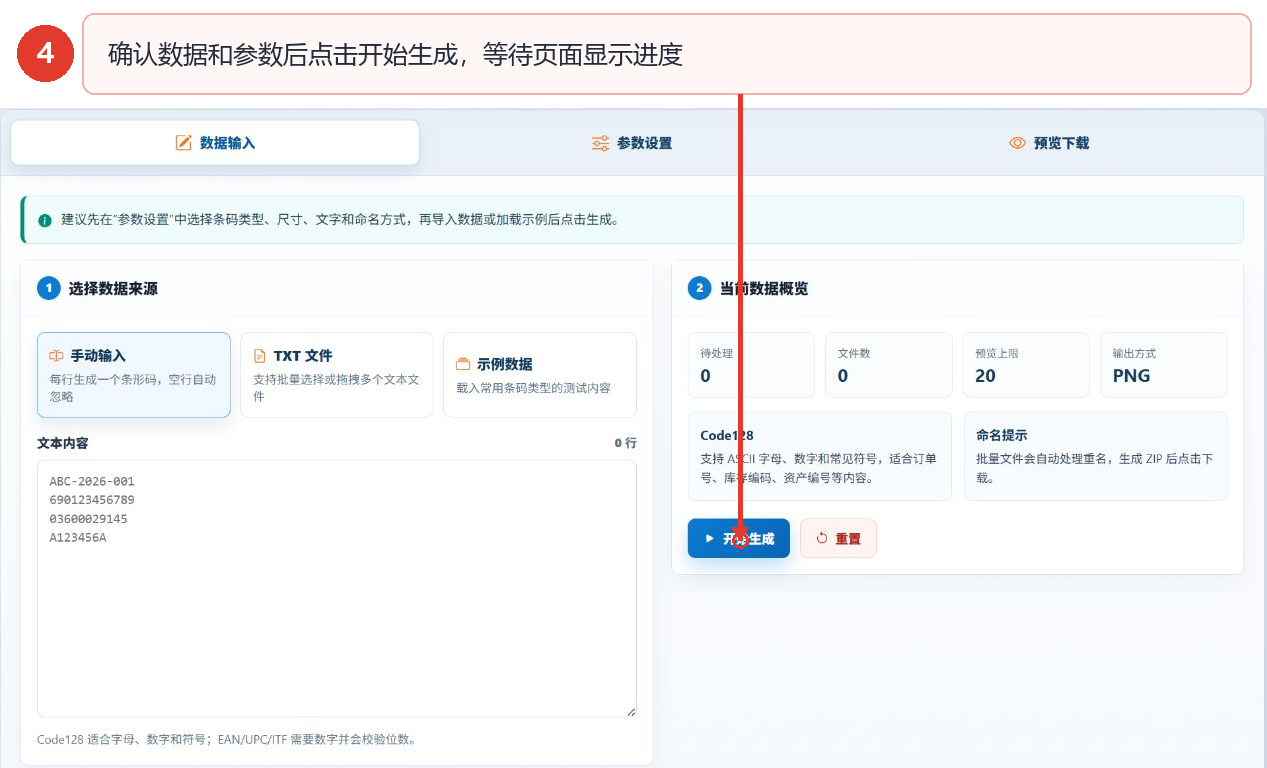Click the 当前数据概览 section heading
This screenshot has width=1267, height=768.
[x=764, y=289]
